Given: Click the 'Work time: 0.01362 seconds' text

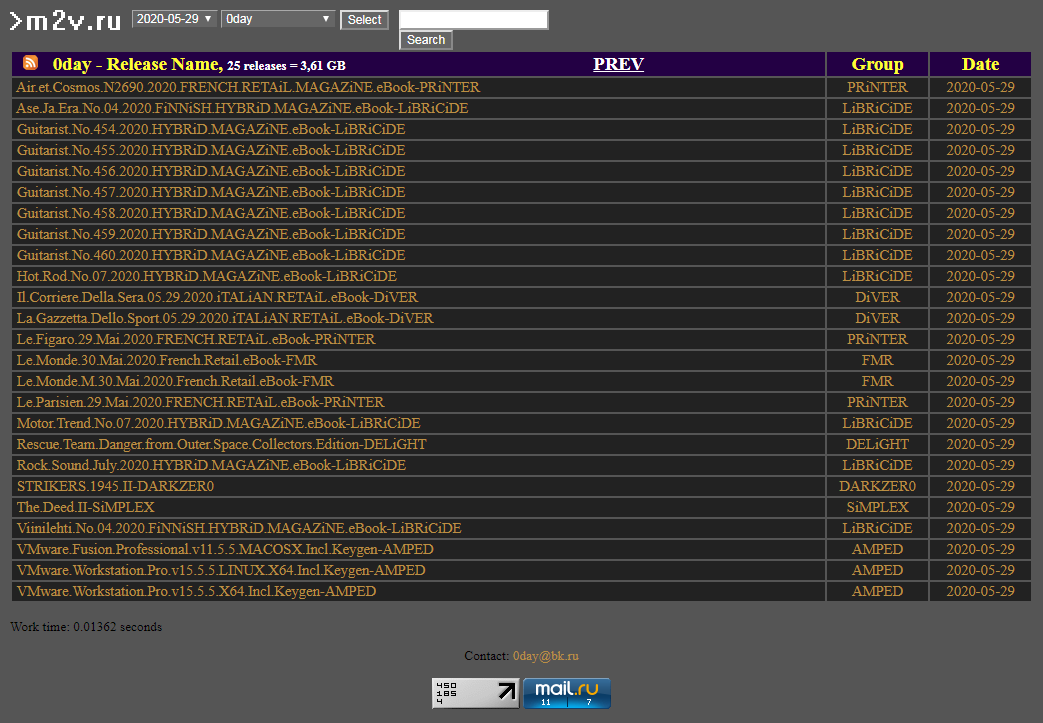Looking at the screenshot, I should [x=86, y=627].
